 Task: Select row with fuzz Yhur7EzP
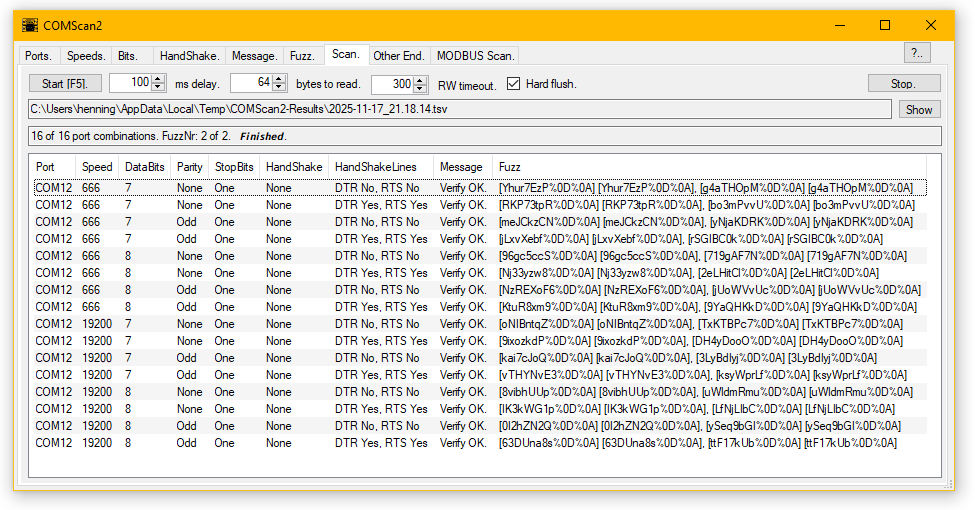click(480, 188)
